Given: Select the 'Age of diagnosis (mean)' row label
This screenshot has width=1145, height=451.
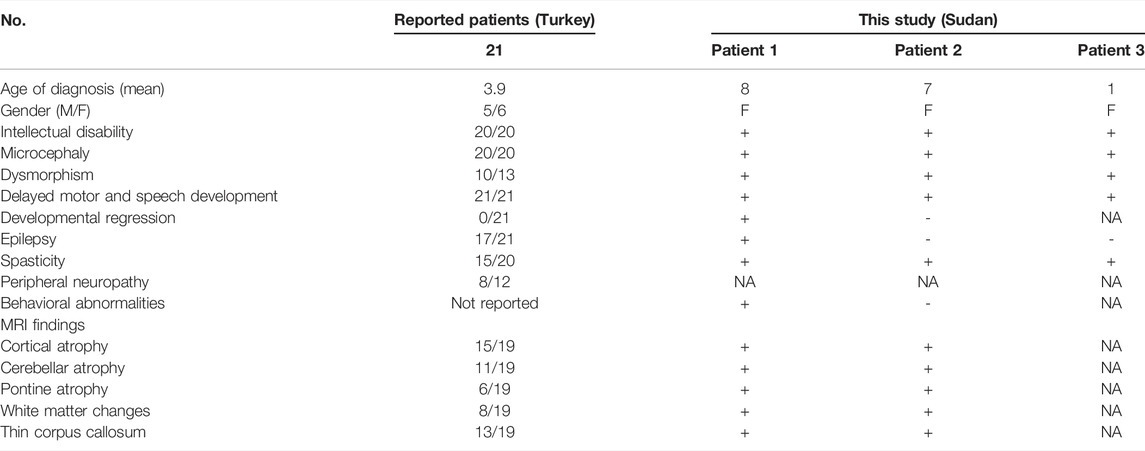Looking at the screenshot, I should (x=83, y=89).
